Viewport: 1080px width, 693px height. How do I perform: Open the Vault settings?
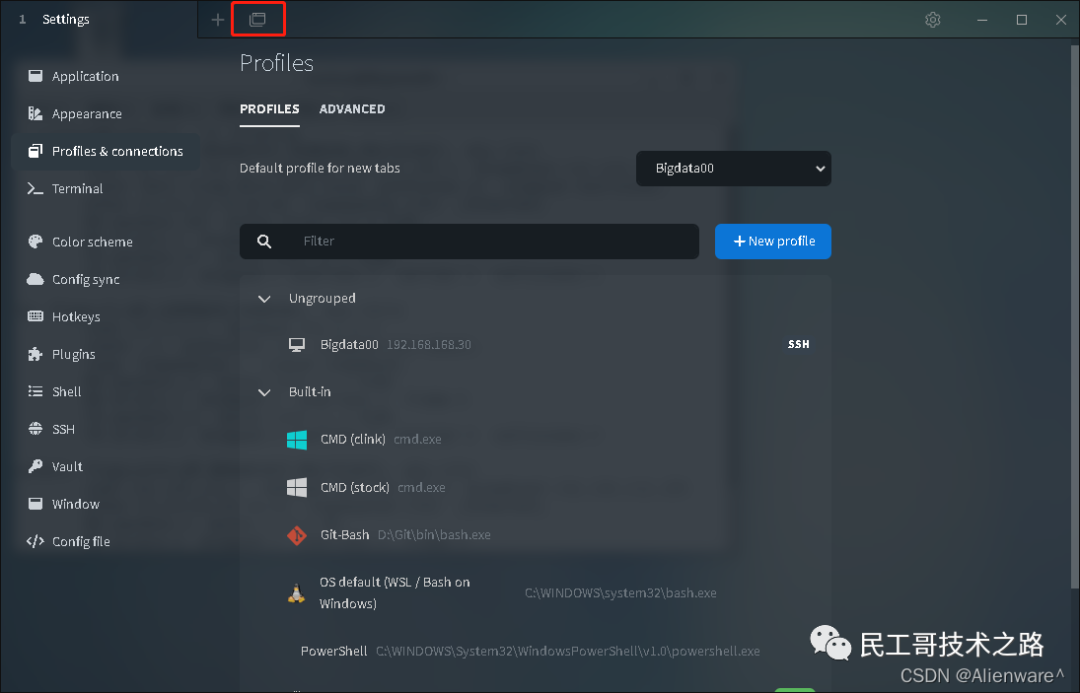[x=64, y=466]
